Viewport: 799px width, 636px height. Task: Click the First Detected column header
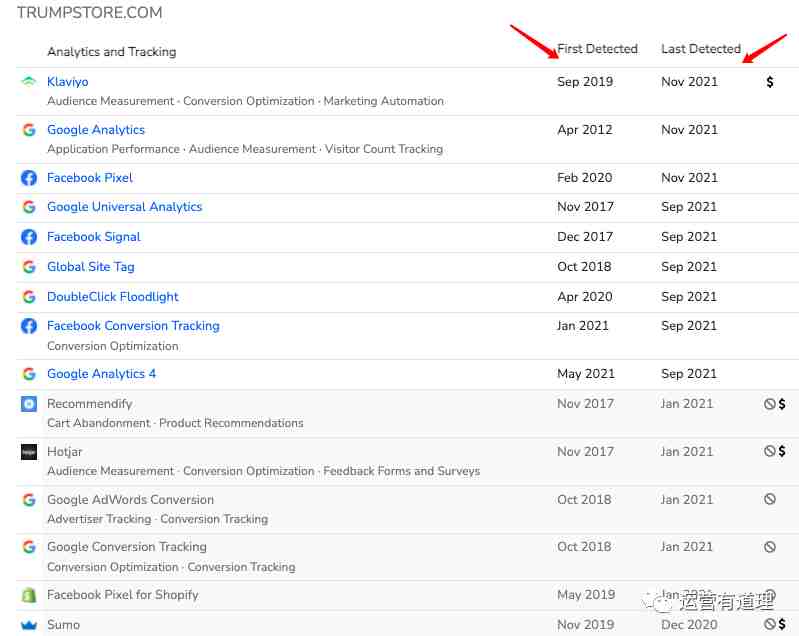[597, 49]
